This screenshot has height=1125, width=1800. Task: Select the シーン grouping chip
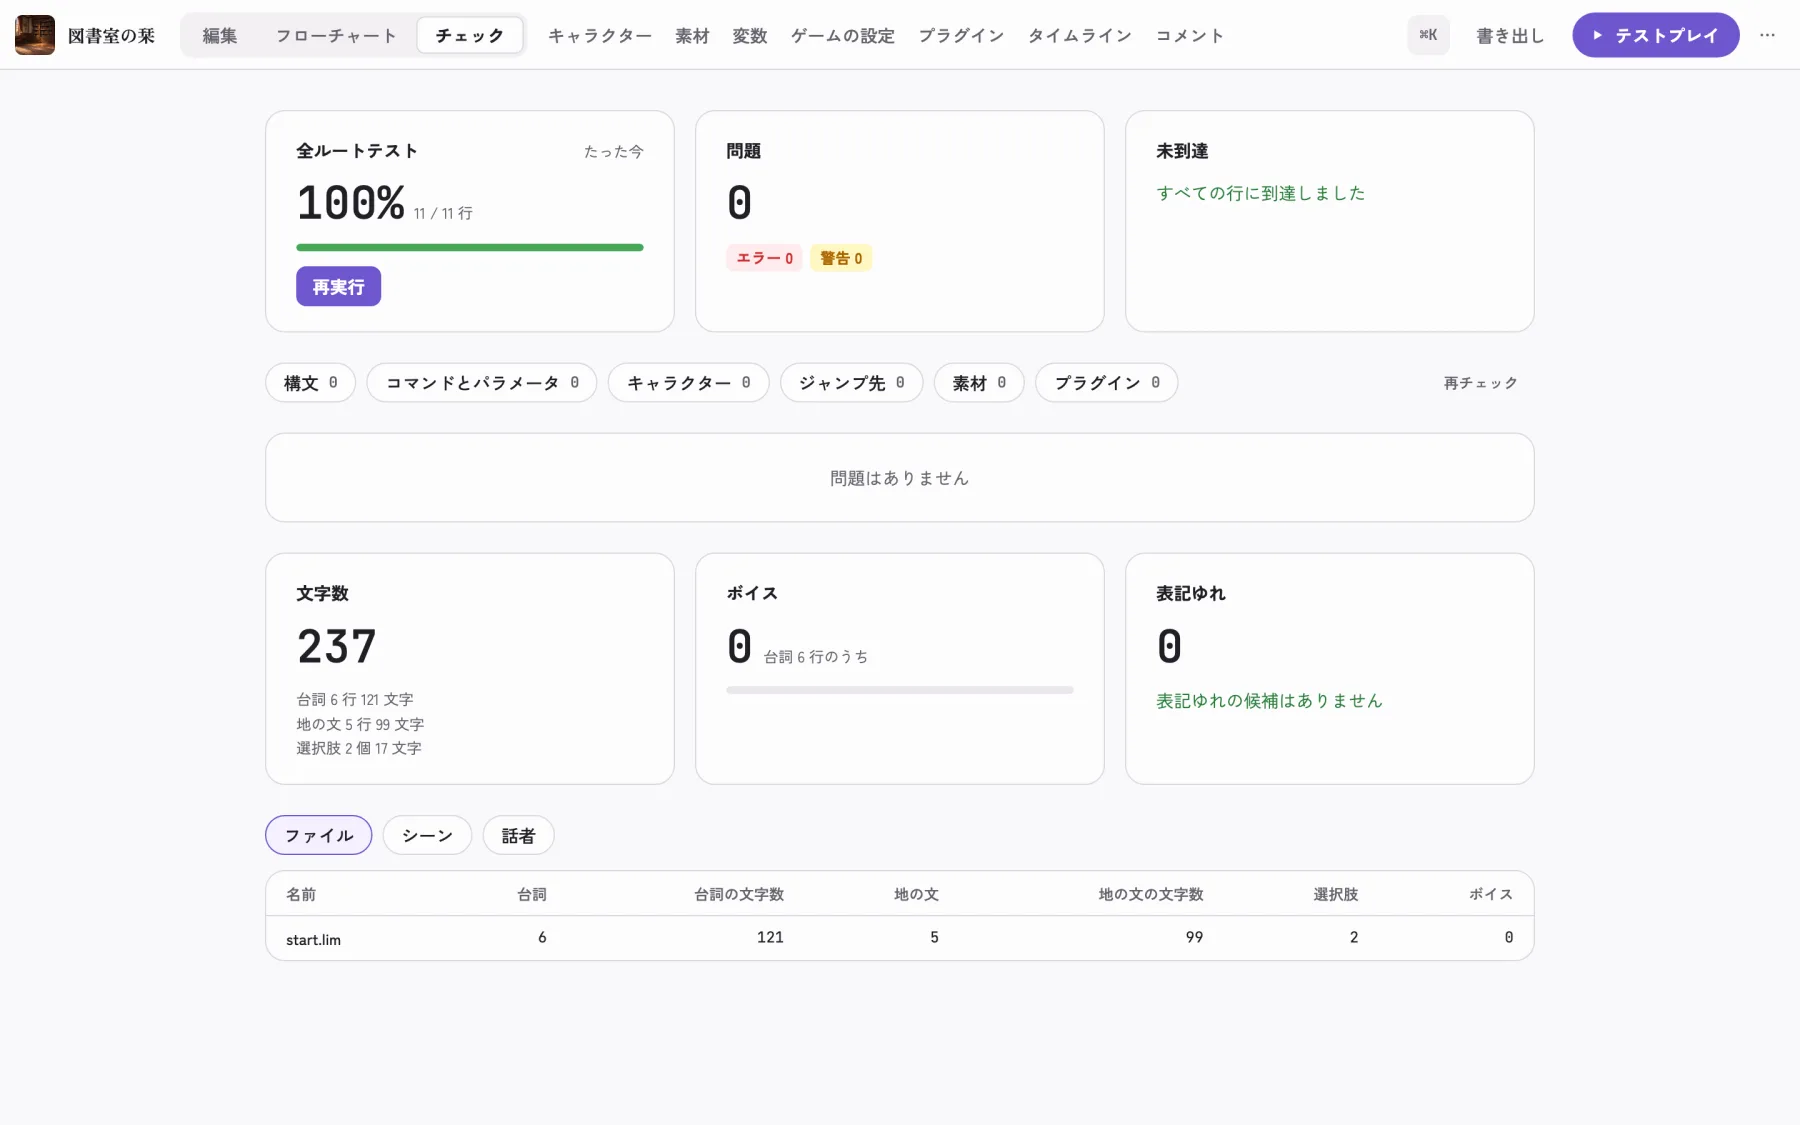[x=427, y=835]
